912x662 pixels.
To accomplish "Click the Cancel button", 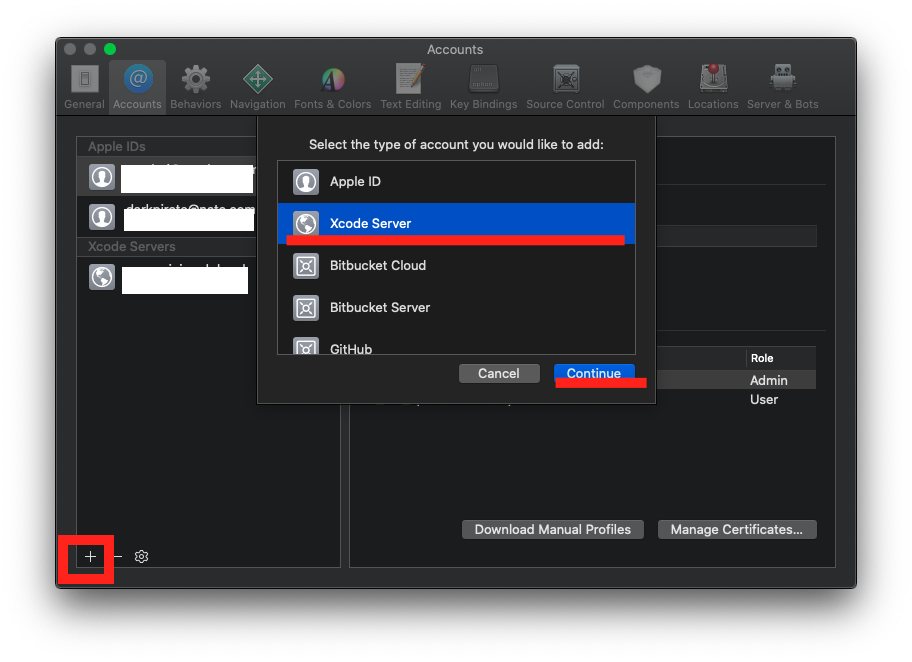I will 499,373.
